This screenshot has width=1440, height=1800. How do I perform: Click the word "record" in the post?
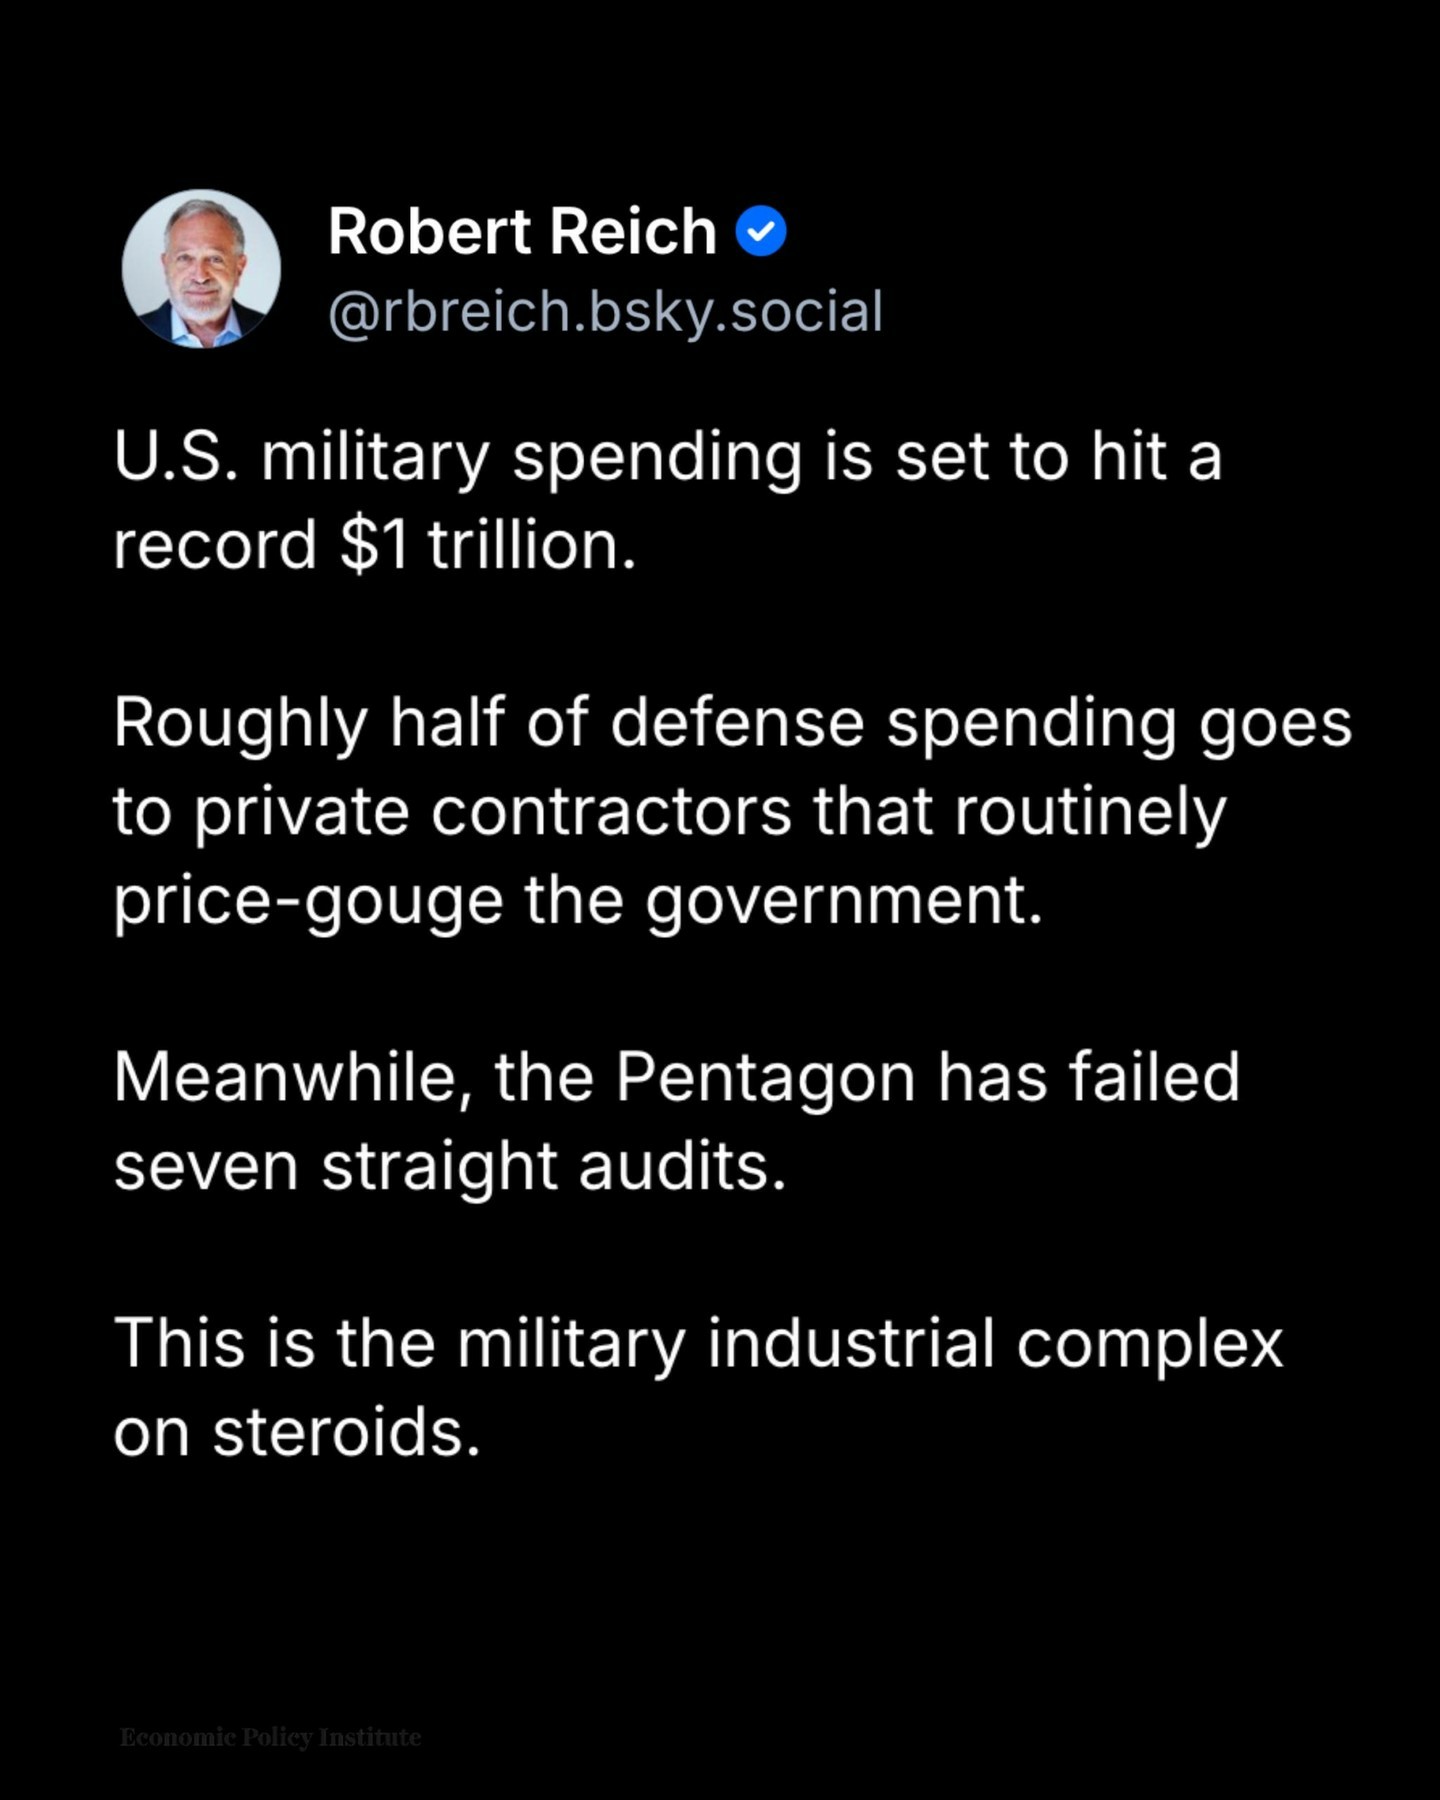click(214, 546)
